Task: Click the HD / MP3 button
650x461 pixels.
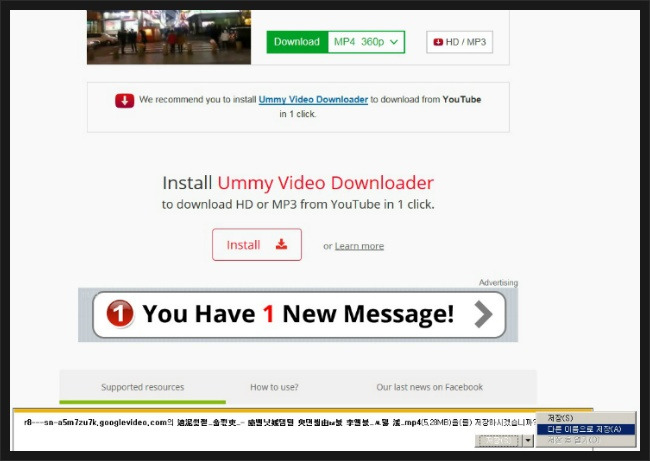Action: coord(459,42)
